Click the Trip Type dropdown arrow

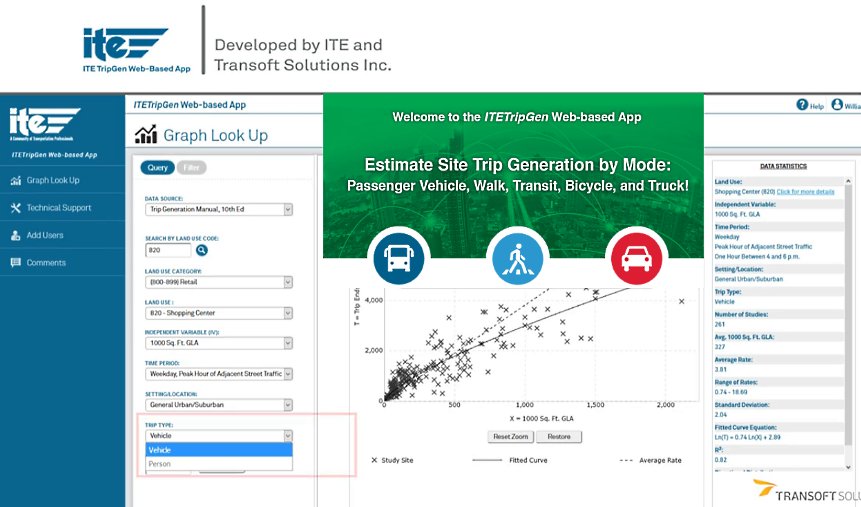pos(288,436)
